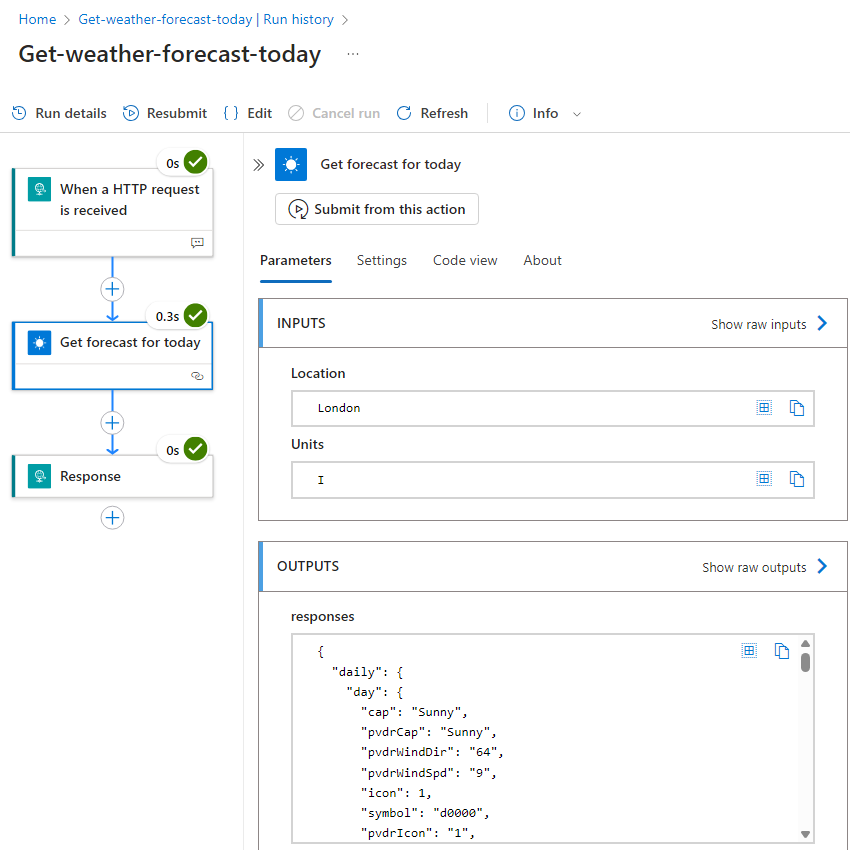The width and height of the screenshot is (850, 850).
Task: Show raw outputs chevron
Action: pyautogui.click(x=822, y=566)
